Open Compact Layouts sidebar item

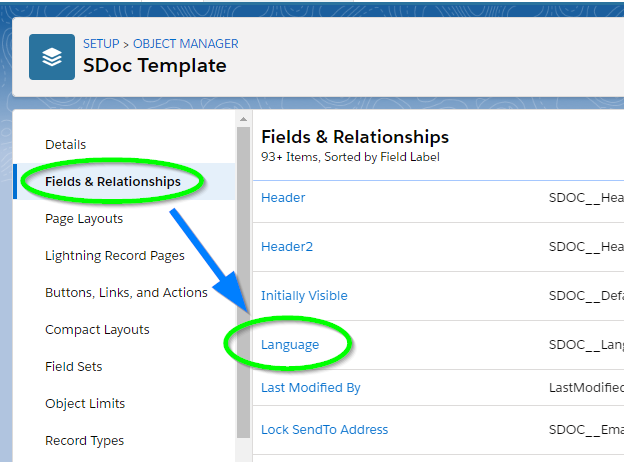97,329
